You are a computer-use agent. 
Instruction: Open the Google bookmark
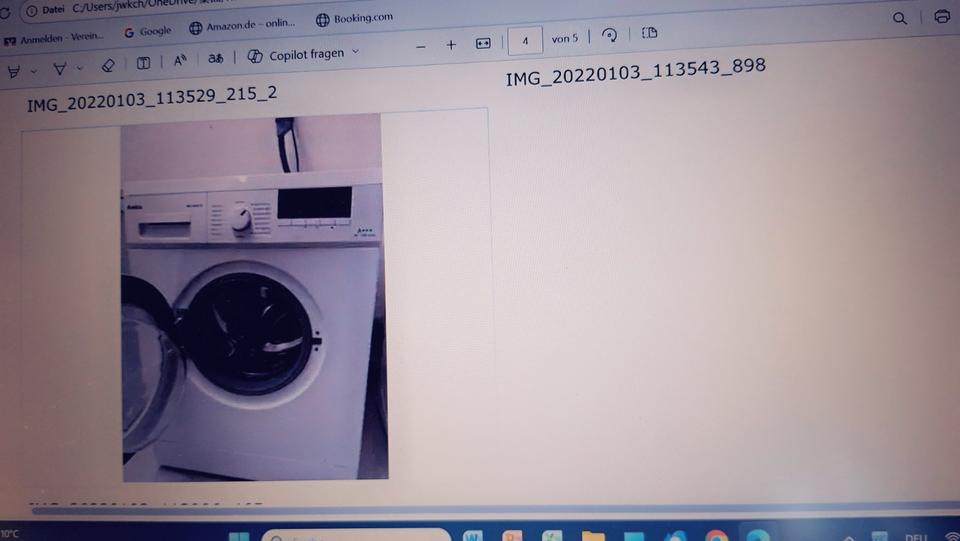point(148,31)
